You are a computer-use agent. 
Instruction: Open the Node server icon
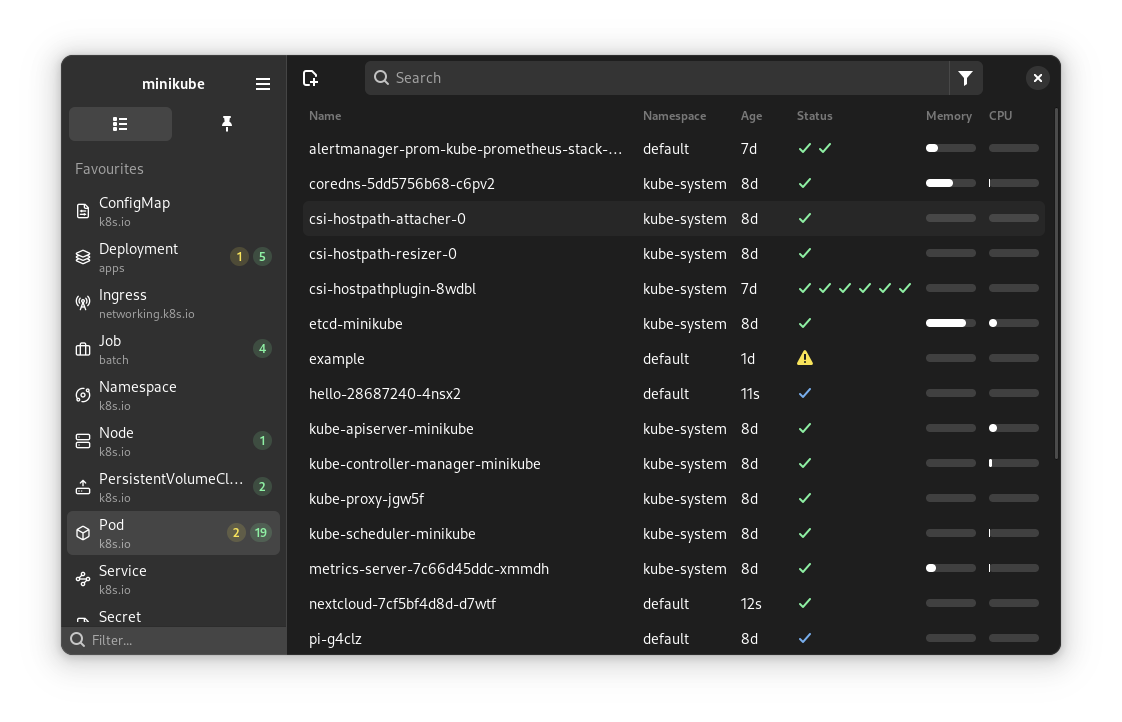(x=83, y=441)
